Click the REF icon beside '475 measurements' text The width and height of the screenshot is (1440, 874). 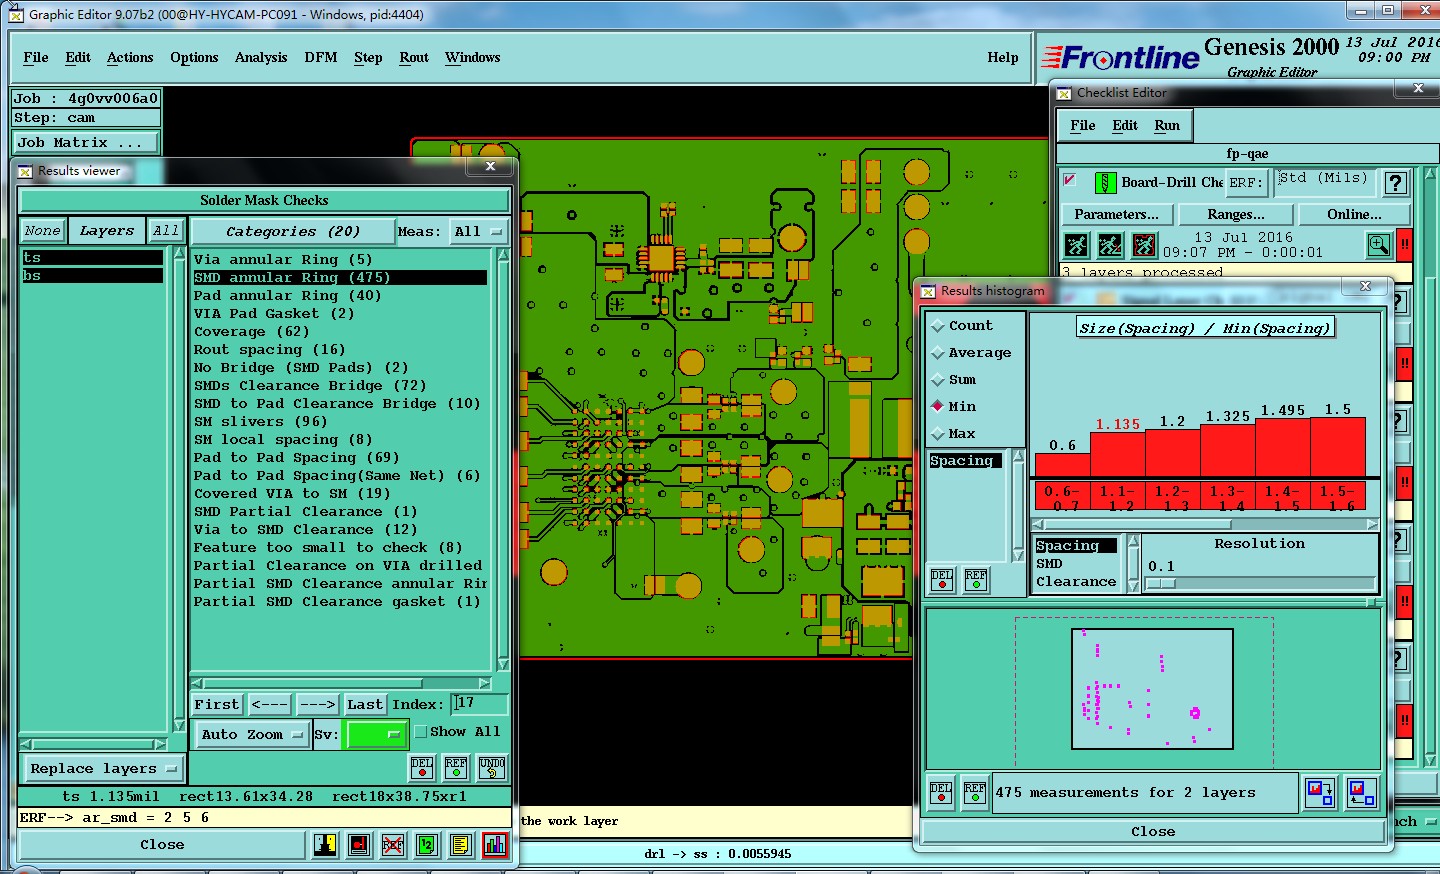[x=975, y=792]
